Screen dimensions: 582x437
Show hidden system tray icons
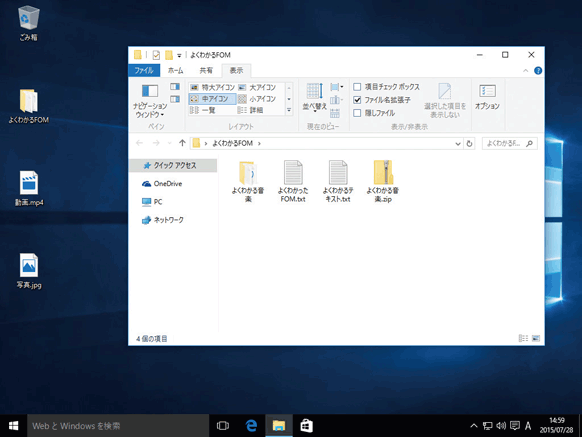474,426
